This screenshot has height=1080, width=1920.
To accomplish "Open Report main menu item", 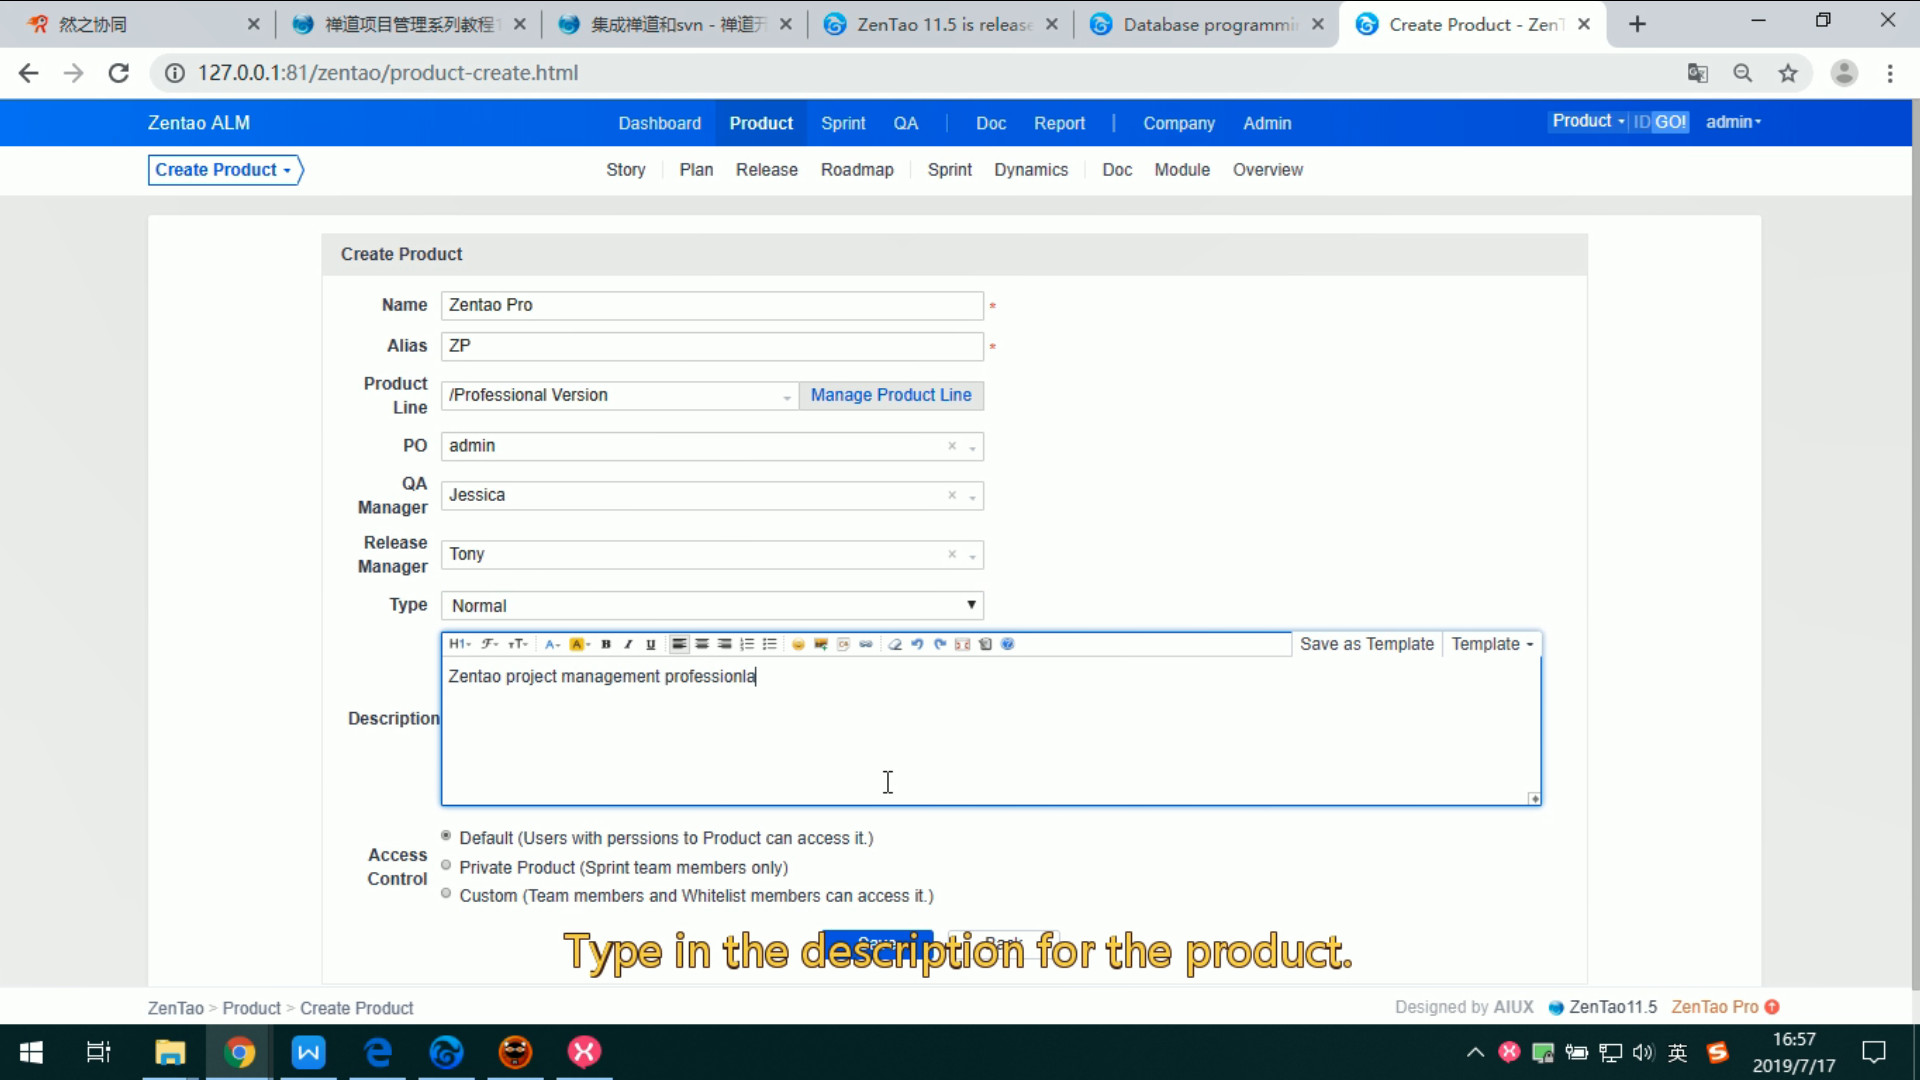I will 1059,123.
